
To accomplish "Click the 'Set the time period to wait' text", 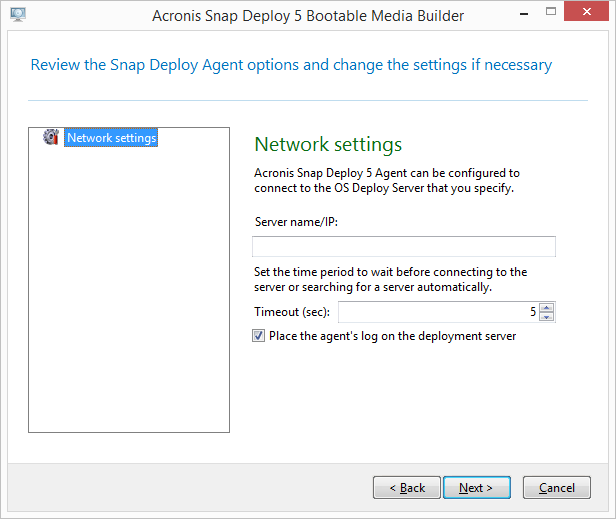I will pyautogui.click(x=390, y=279).
